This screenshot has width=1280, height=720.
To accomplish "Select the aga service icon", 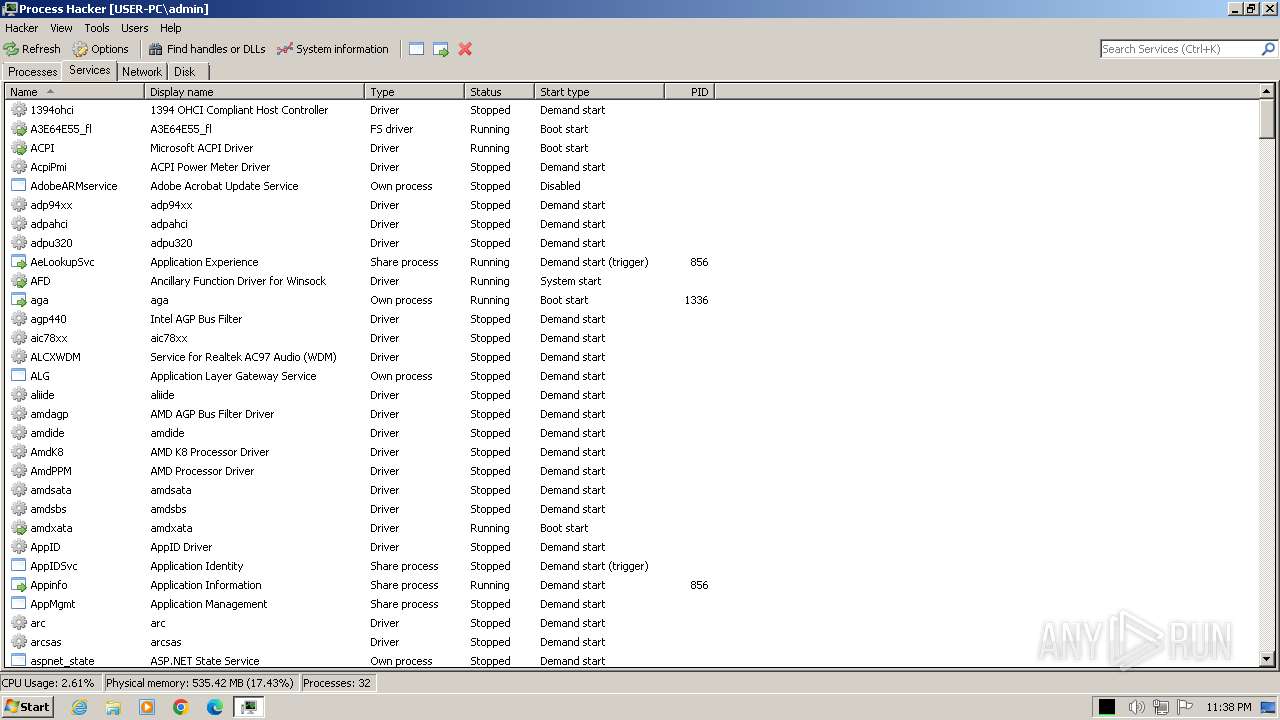I will pos(19,300).
